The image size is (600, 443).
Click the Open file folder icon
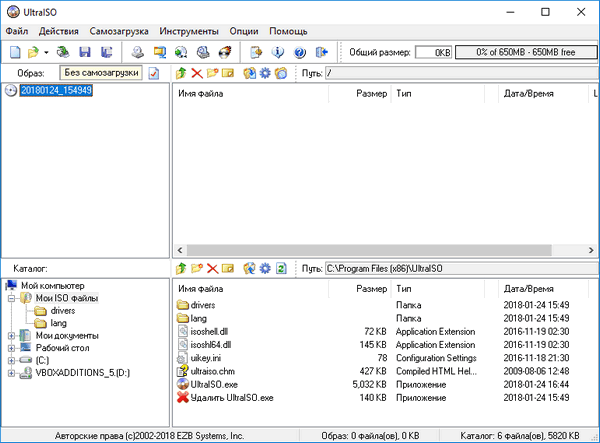[34, 52]
